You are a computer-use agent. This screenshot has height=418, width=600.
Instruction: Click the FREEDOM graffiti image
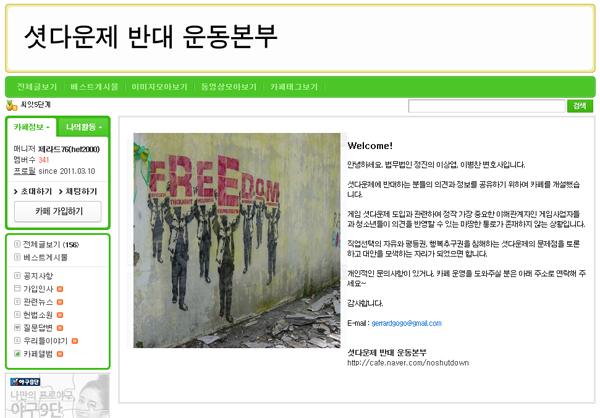(237, 240)
